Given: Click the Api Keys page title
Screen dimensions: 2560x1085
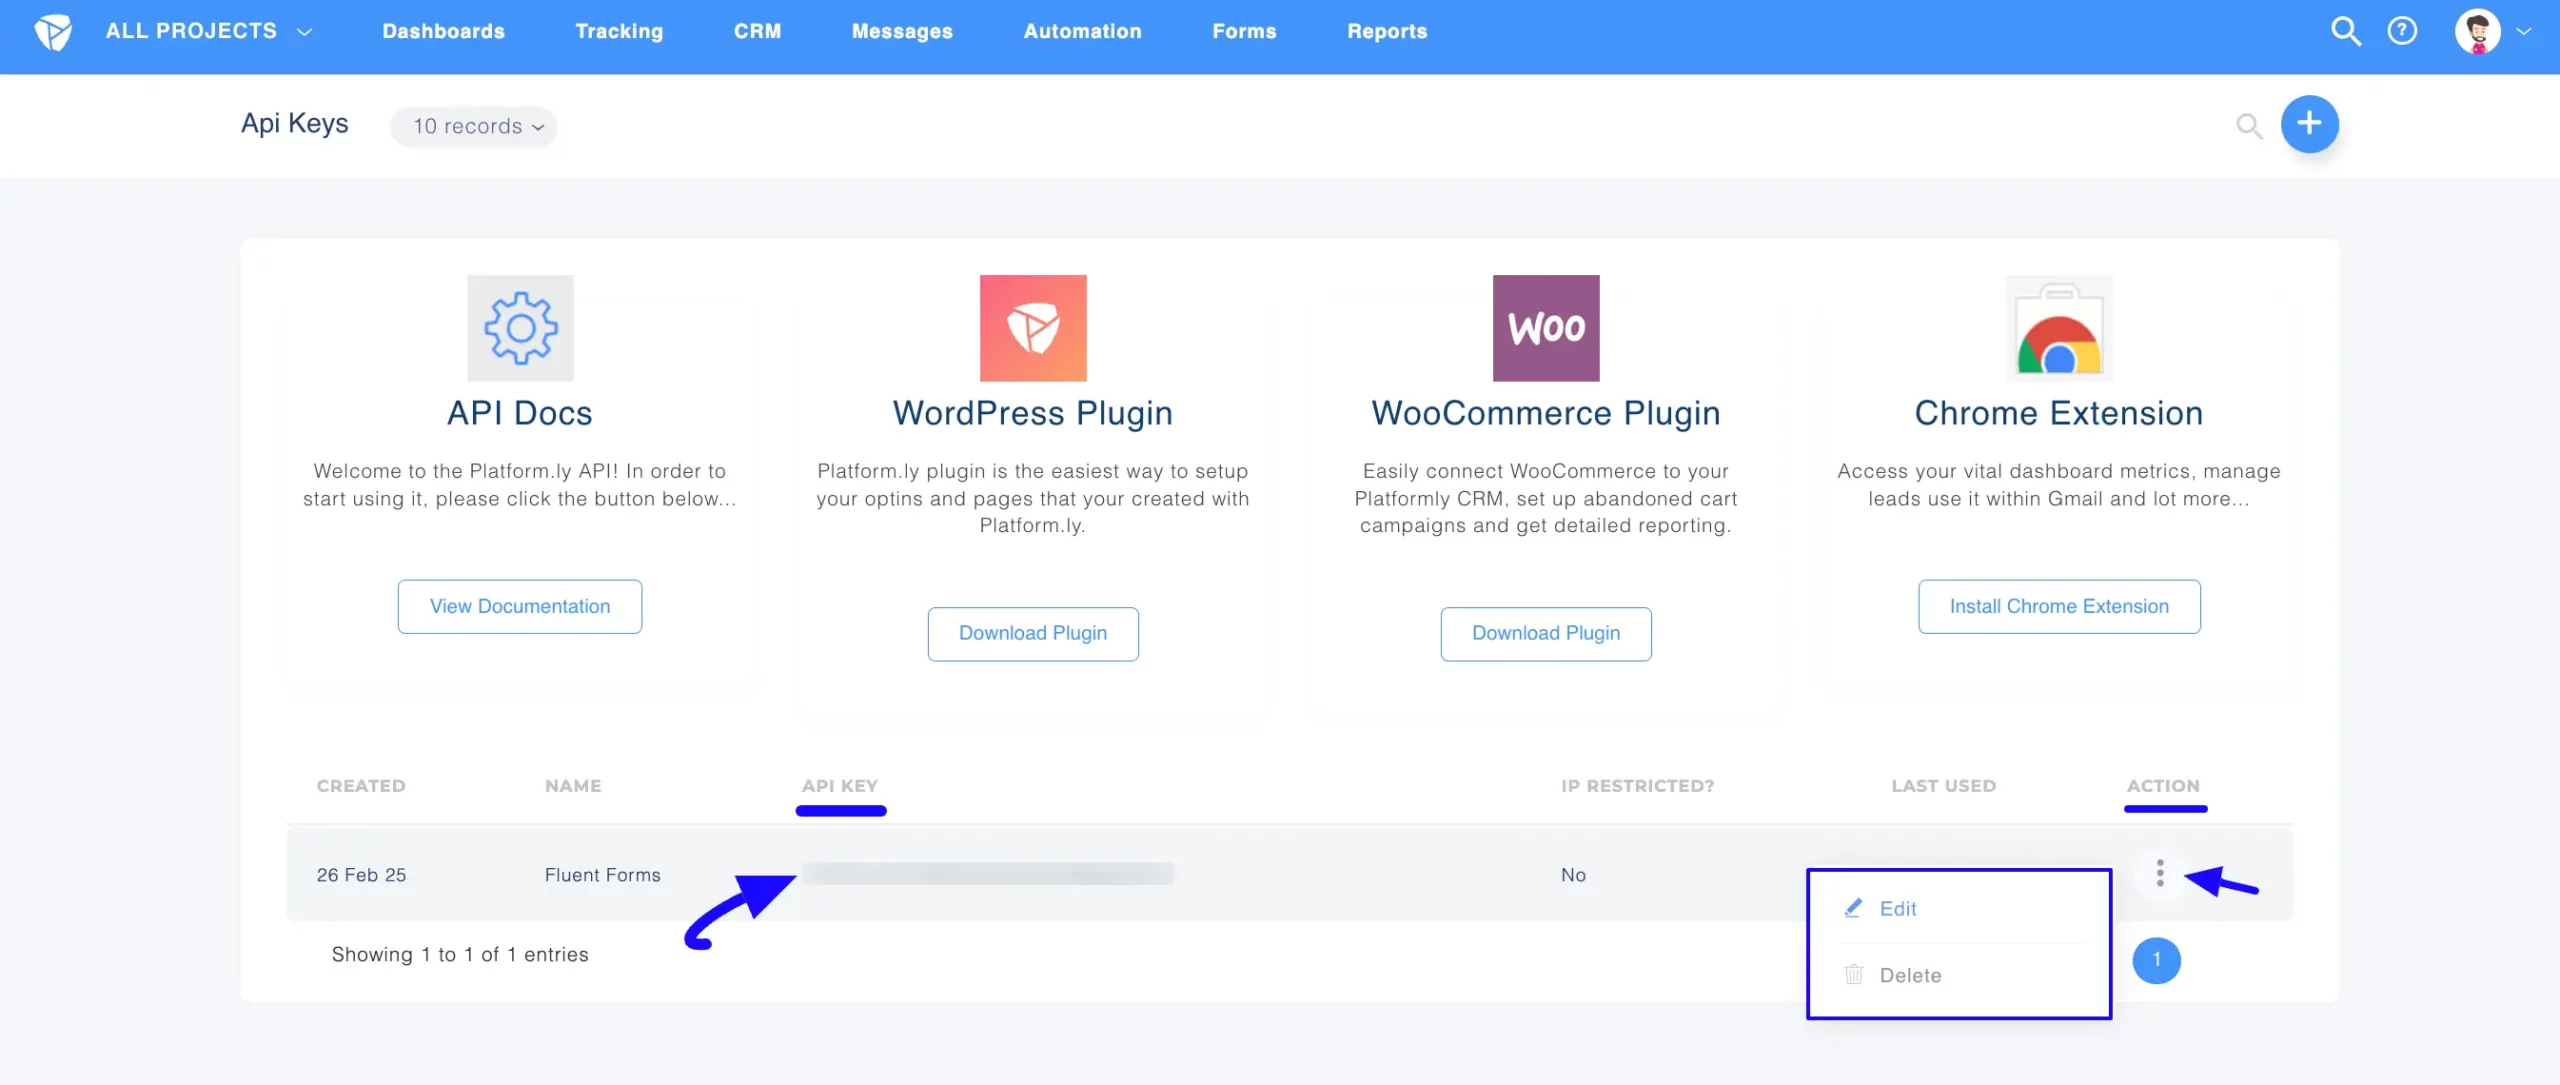Looking at the screenshot, I should [x=295, y=124].
